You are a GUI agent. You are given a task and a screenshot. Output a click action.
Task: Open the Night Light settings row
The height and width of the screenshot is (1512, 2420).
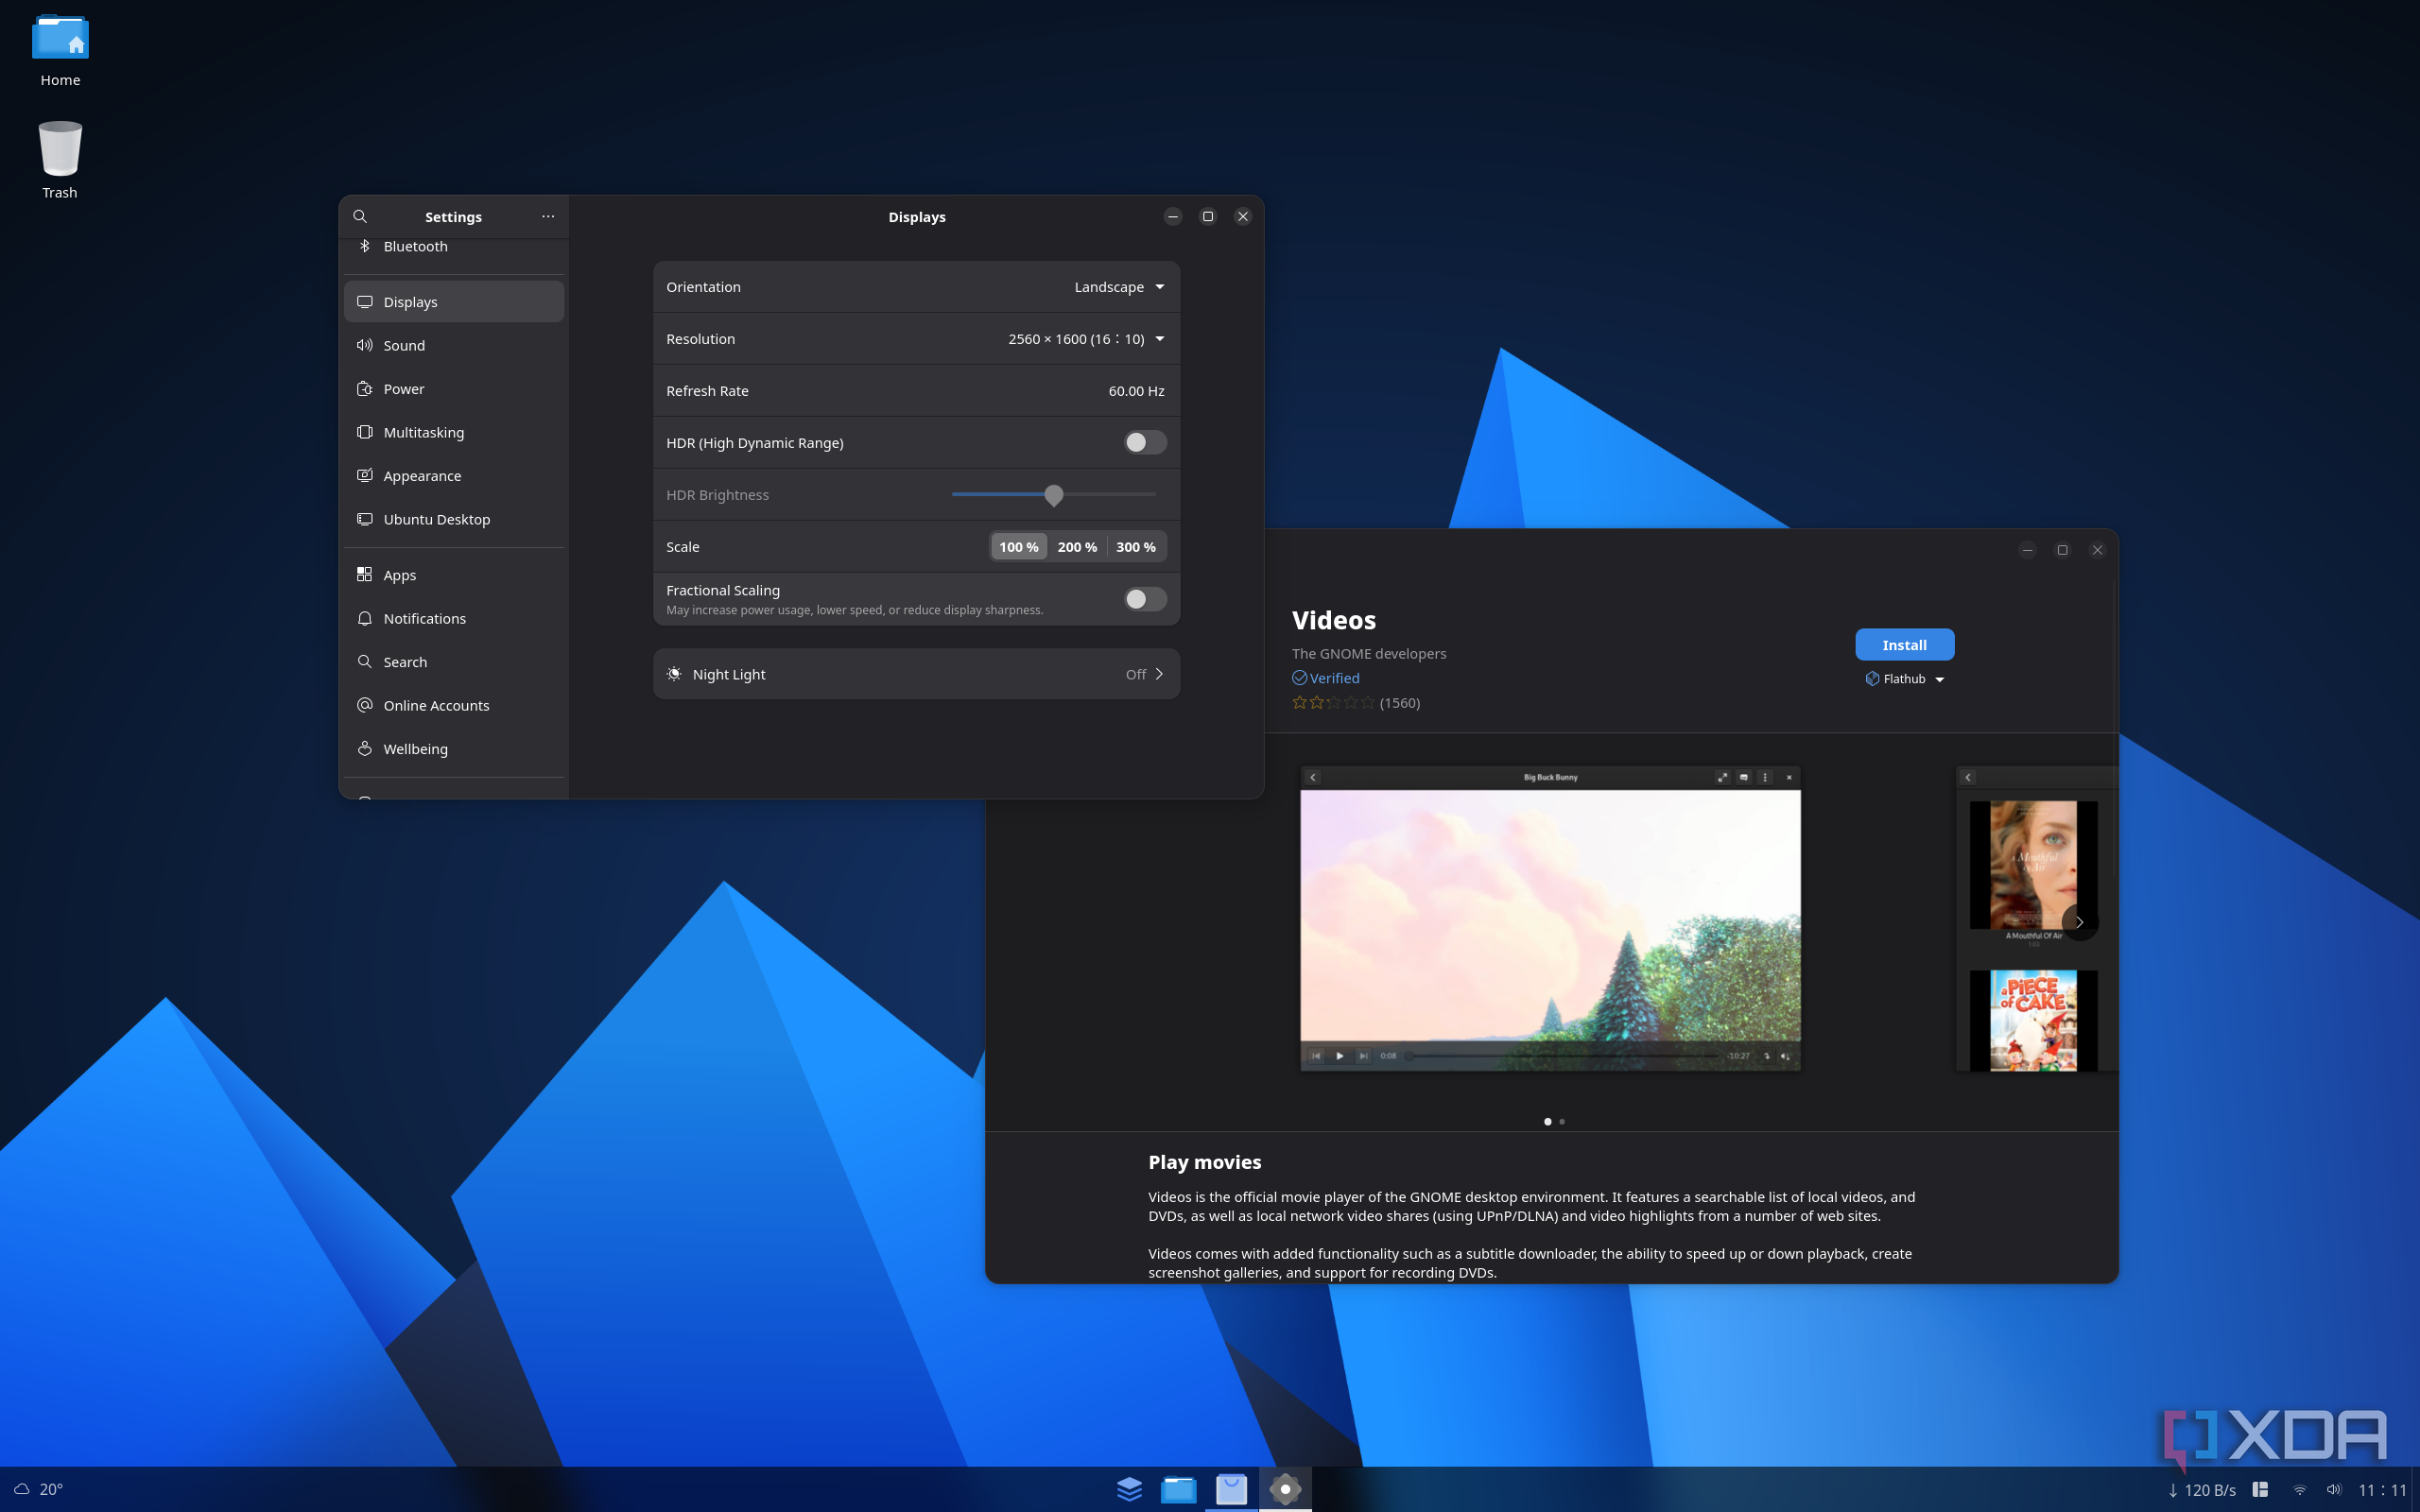tap(915, 673)
